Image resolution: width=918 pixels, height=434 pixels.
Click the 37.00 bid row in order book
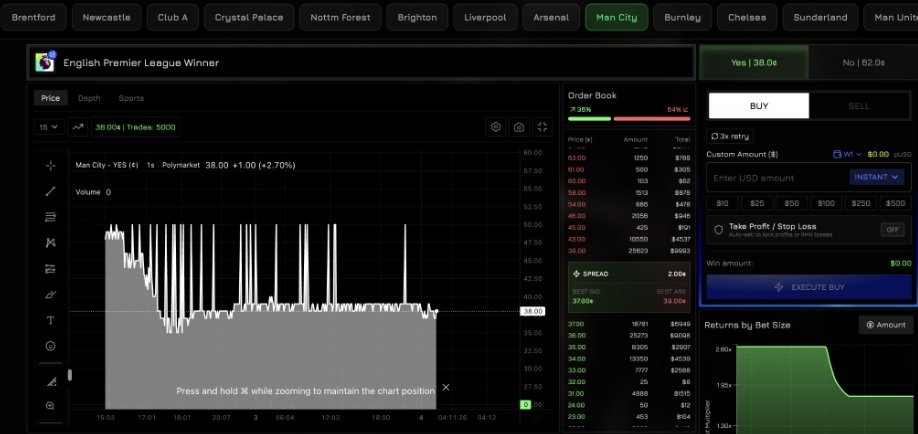point(629,324)
